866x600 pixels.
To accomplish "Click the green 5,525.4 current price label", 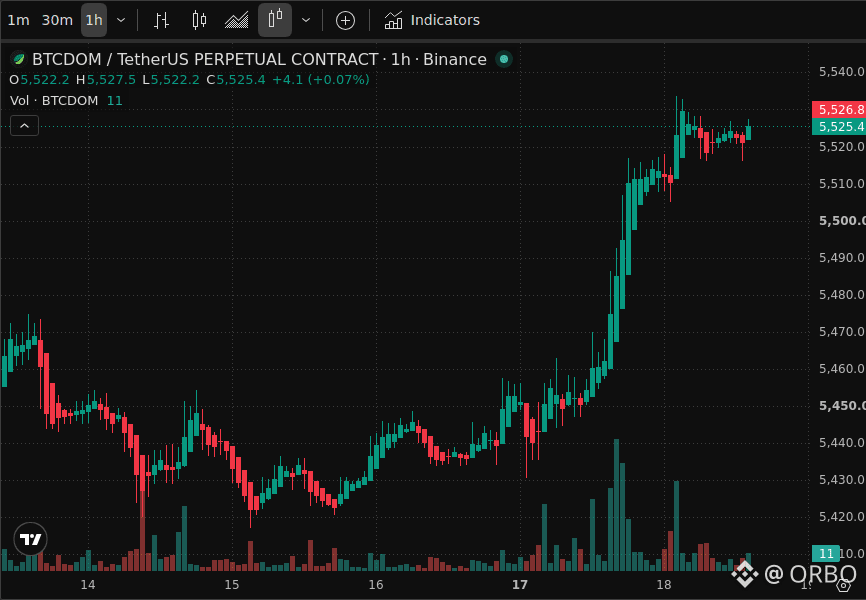I will pyautogui.click(x=839, y=127).
